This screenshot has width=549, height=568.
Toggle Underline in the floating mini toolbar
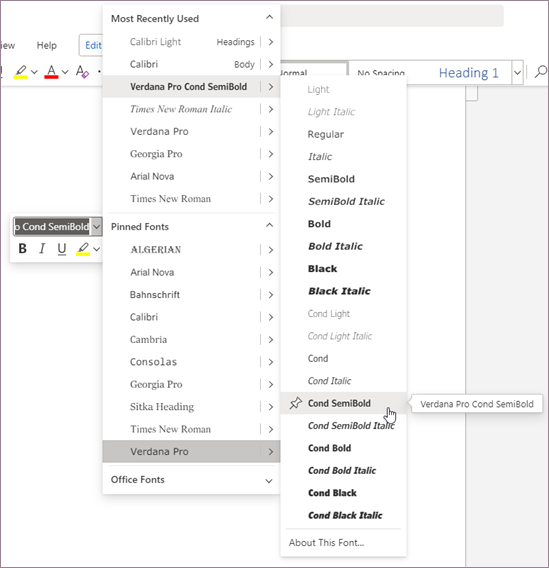62,249
